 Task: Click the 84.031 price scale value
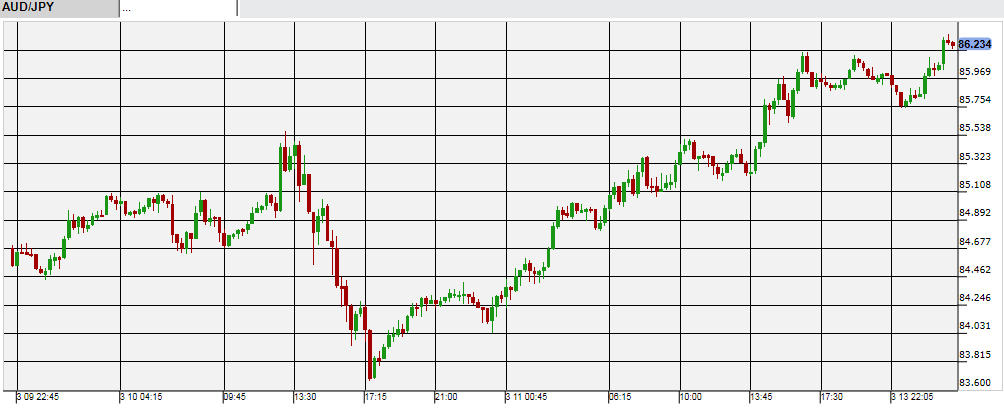(974, 326)
